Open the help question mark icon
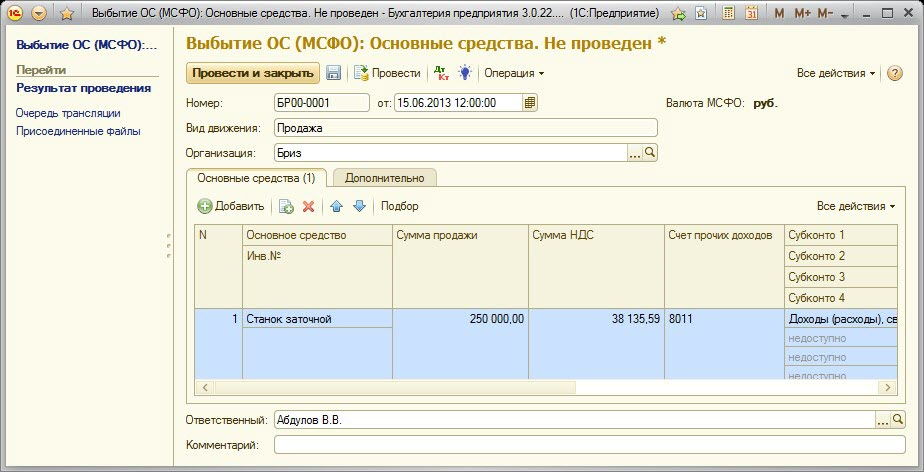 tap(895, 73)
